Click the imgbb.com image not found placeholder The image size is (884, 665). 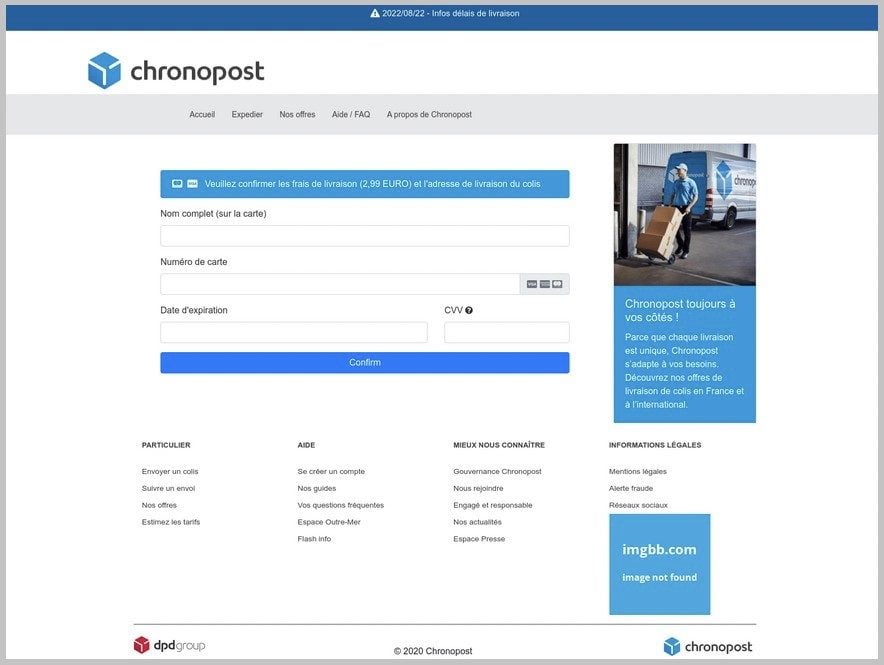pyautogui.click(x=660, y=564)
